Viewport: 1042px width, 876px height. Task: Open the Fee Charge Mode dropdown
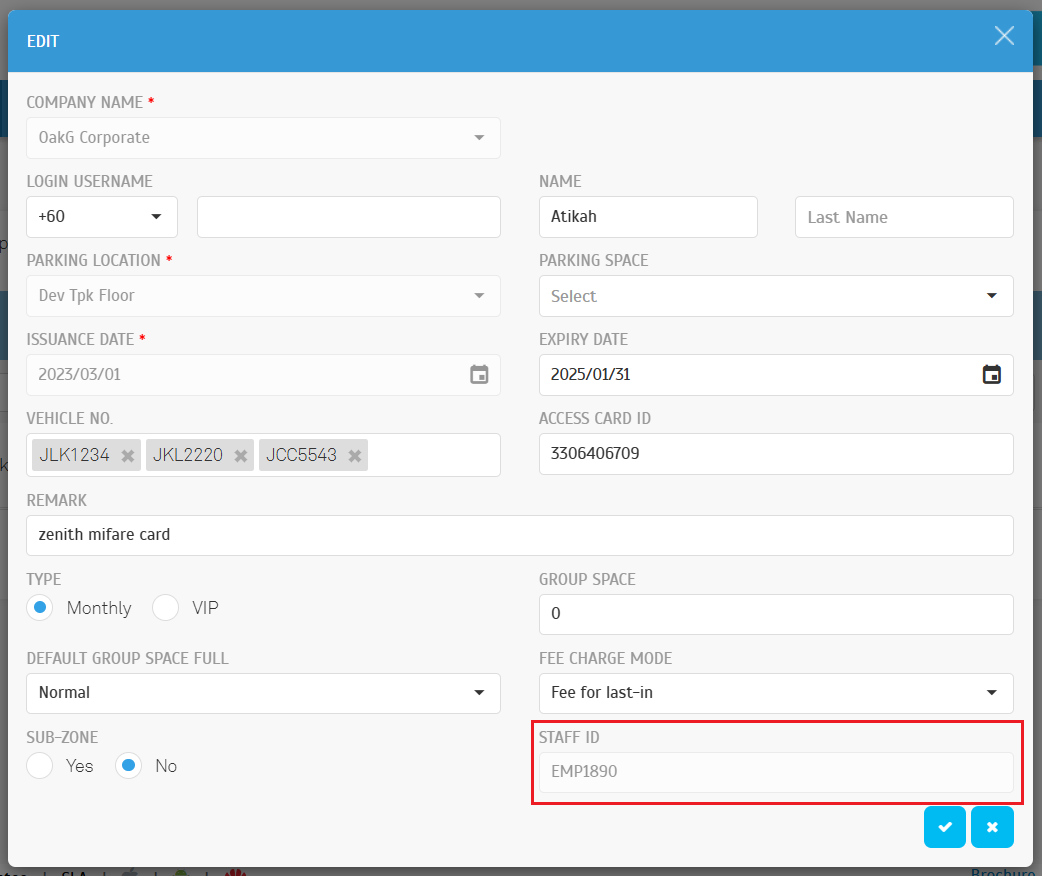[x=775, y=693]
